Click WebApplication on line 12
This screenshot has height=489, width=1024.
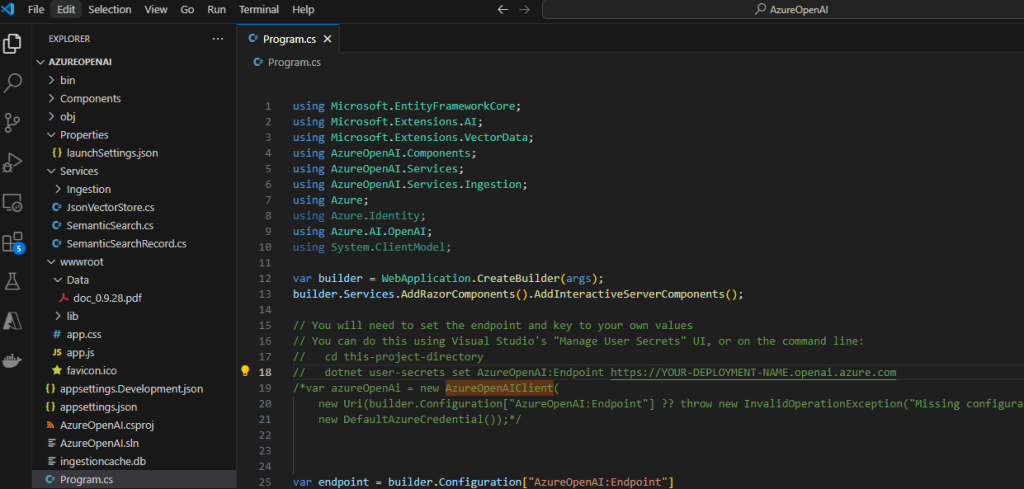point(426,278)
